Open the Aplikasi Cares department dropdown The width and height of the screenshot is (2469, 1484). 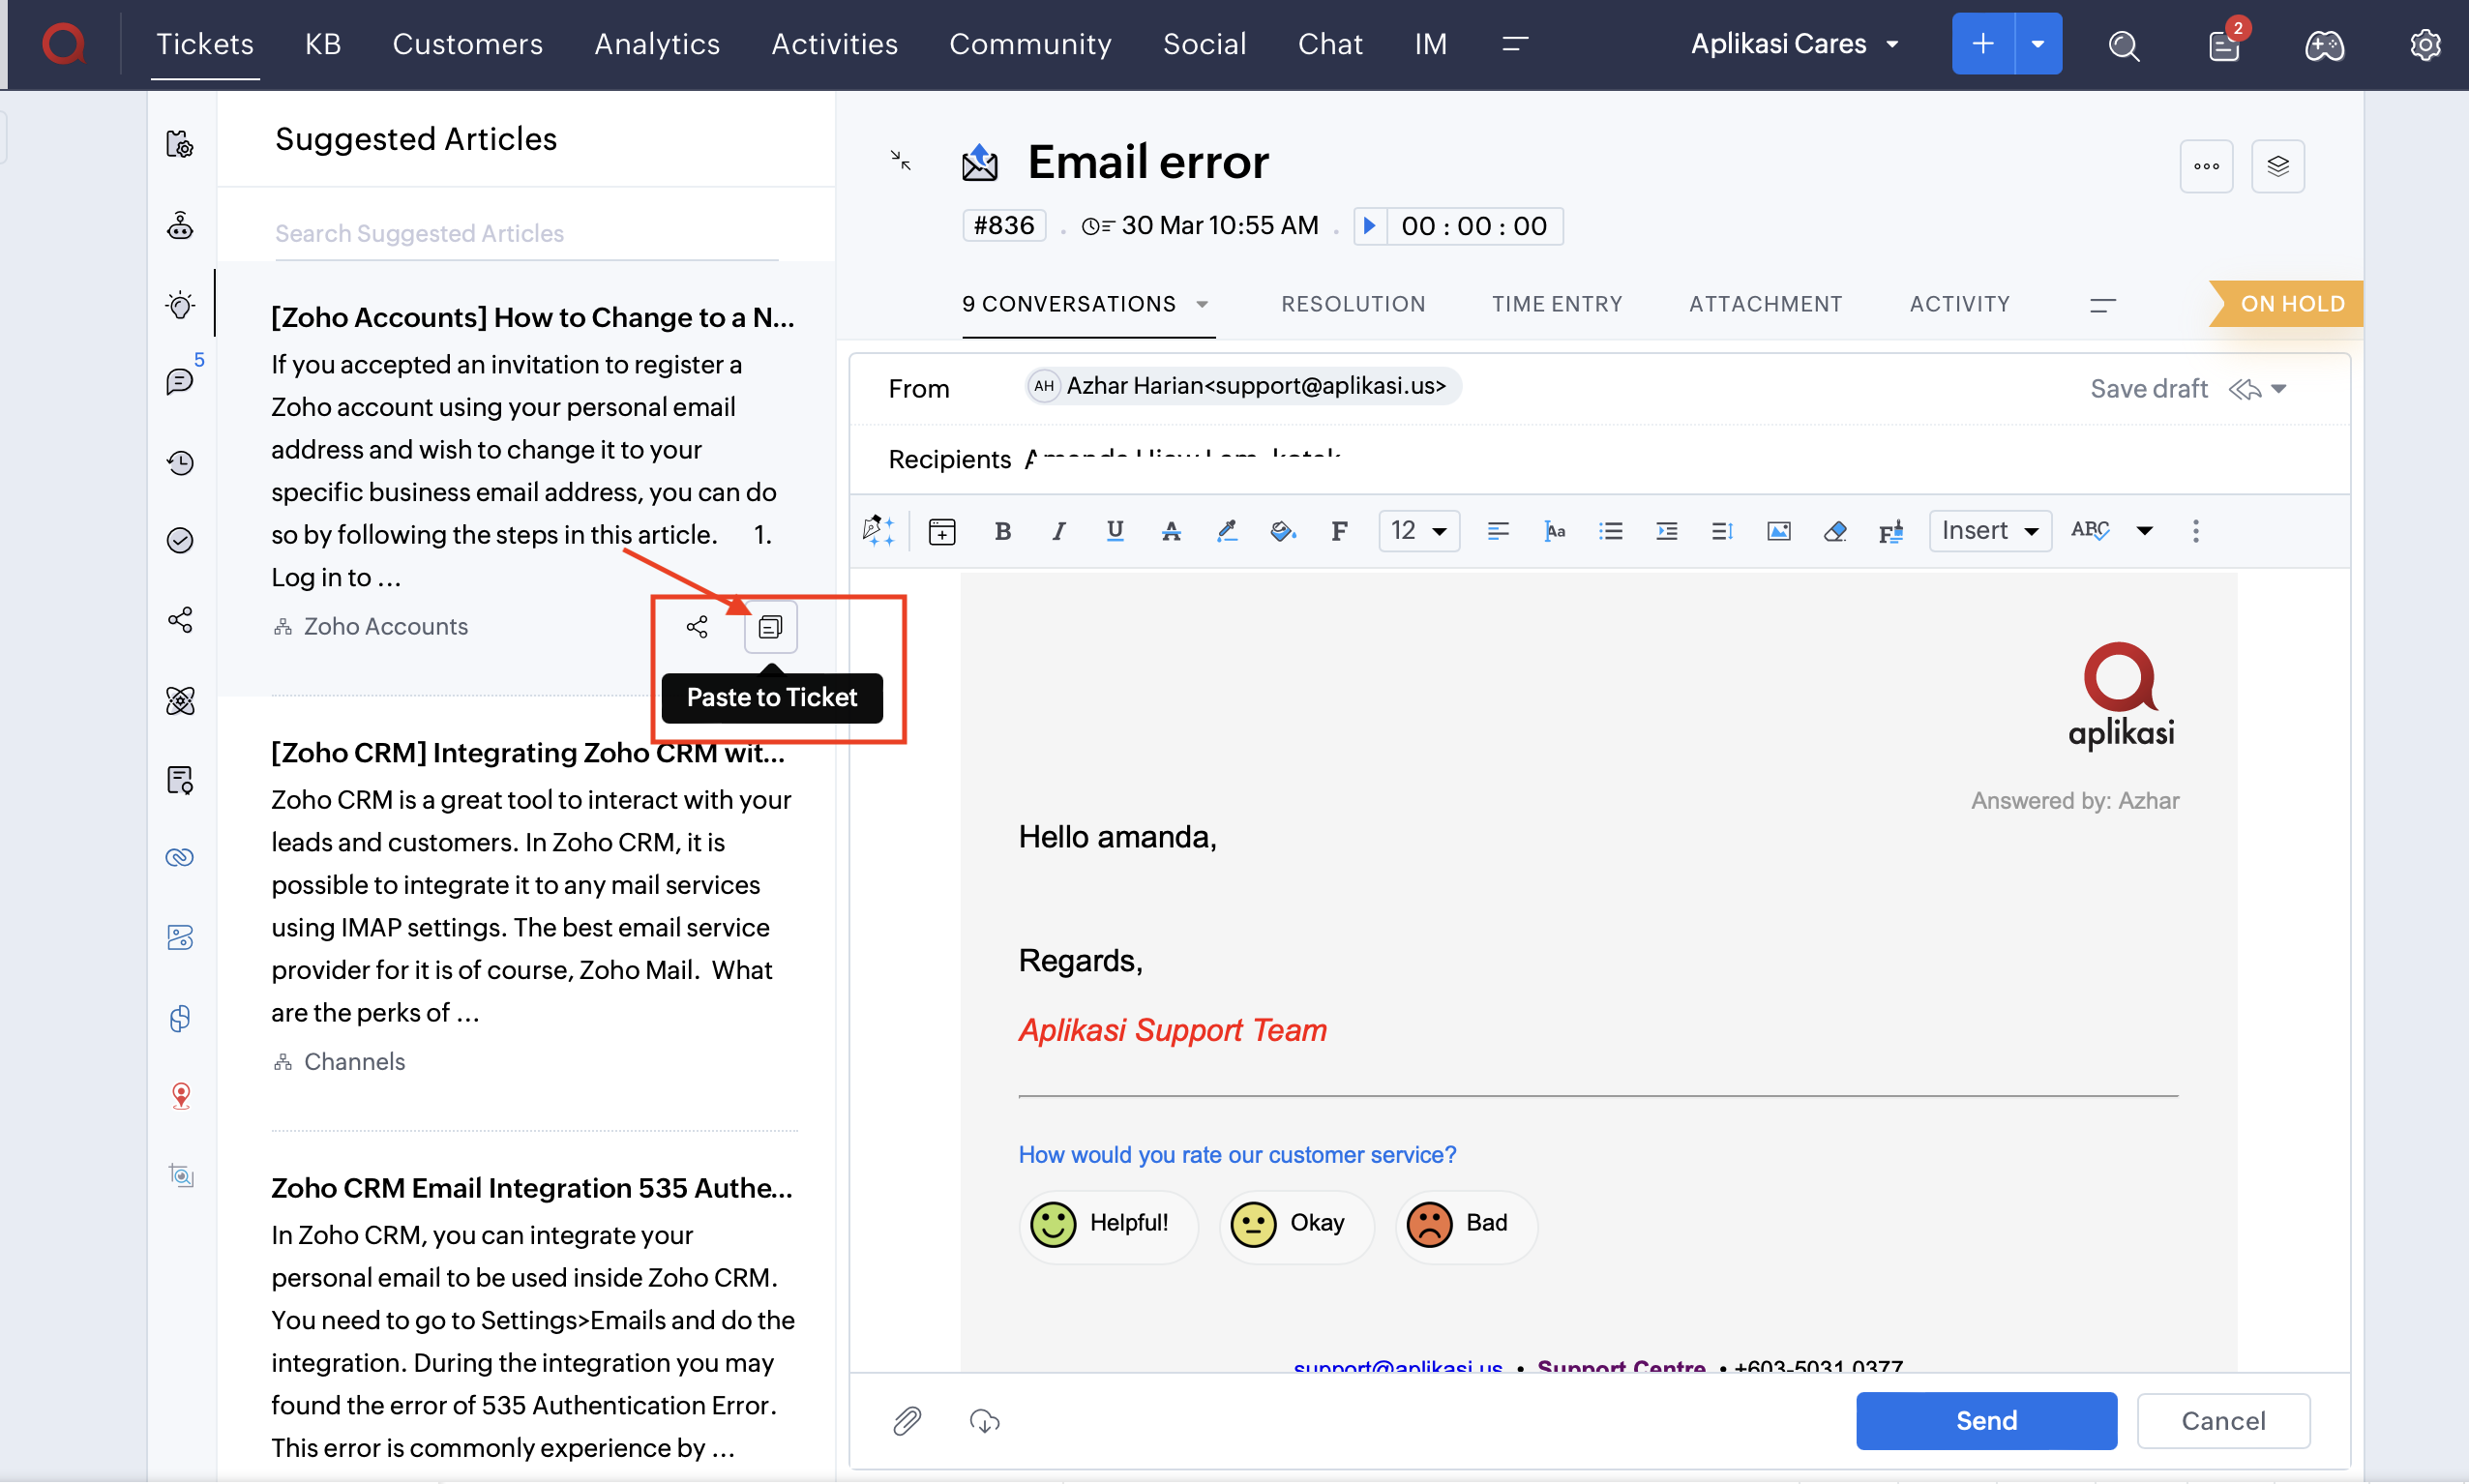[x=1795, y=44]
